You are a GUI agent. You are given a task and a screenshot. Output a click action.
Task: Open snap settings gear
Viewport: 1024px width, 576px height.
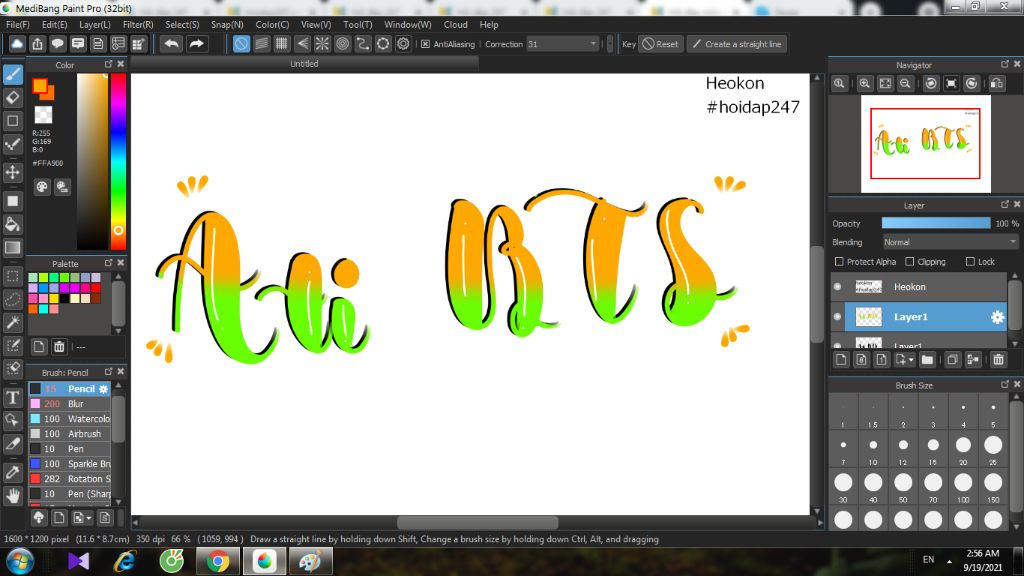pyautogui.click(x=404, y=44)
